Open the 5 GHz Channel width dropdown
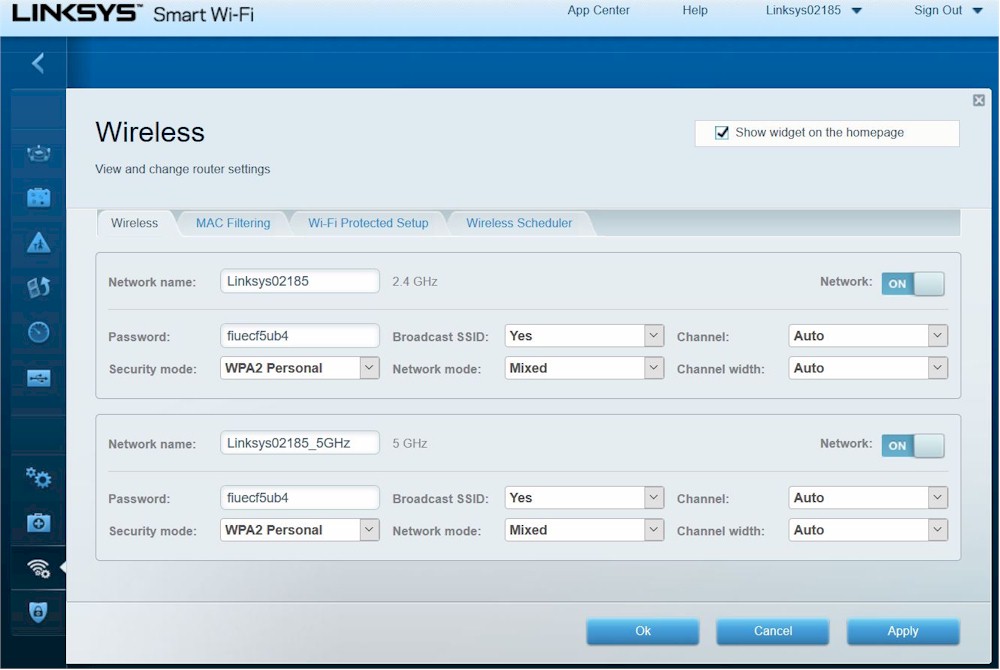Viewport: 1000px width, 670px height. tap(868, 530)
